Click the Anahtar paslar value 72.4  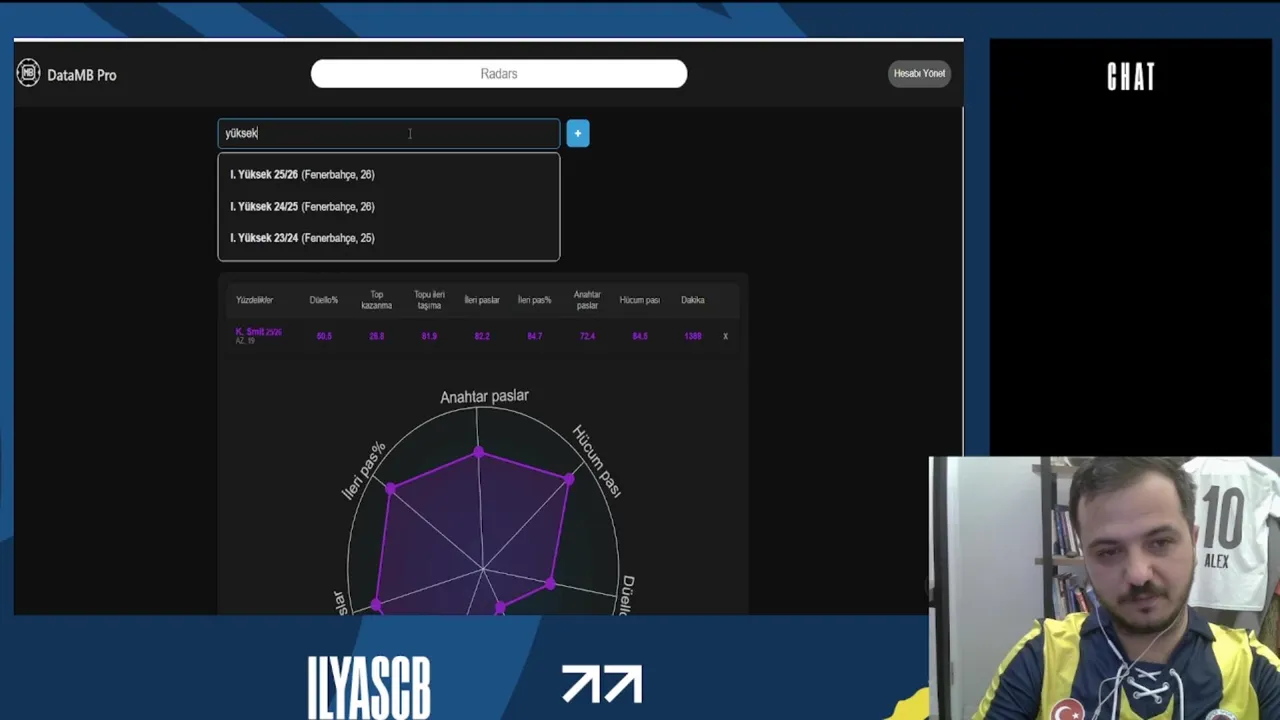[x=587, y=336]
